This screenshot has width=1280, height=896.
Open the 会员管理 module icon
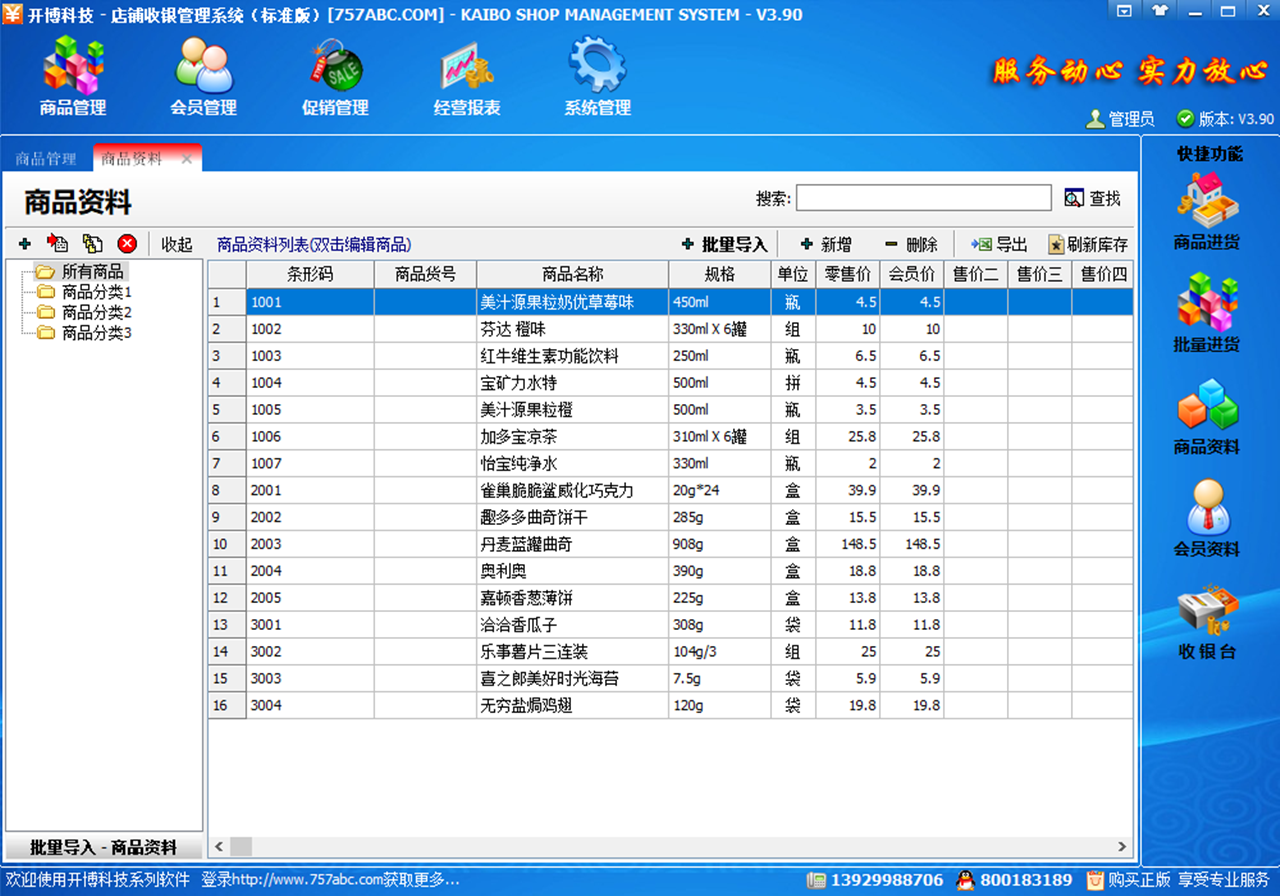click(x=202, y=75)
